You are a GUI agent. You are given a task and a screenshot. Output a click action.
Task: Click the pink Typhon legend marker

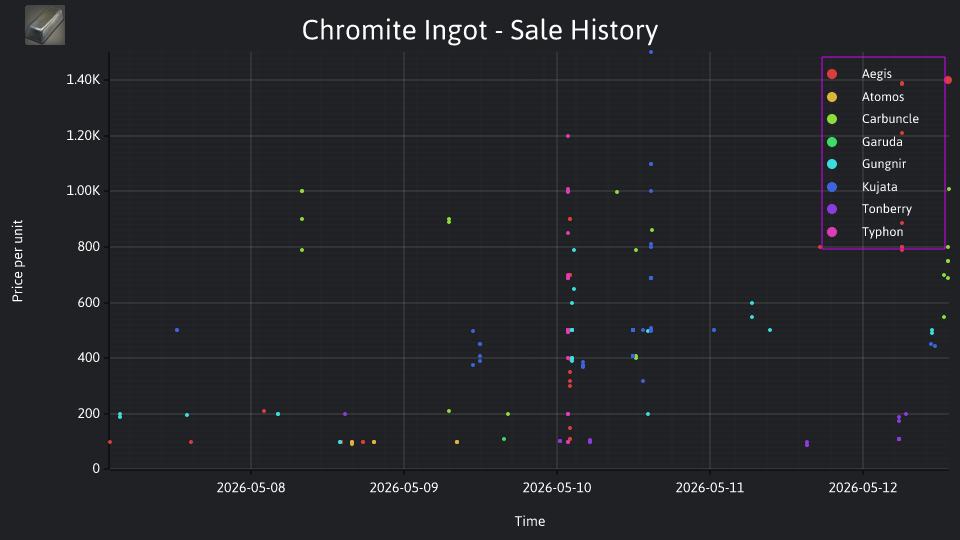coord(832,232)
